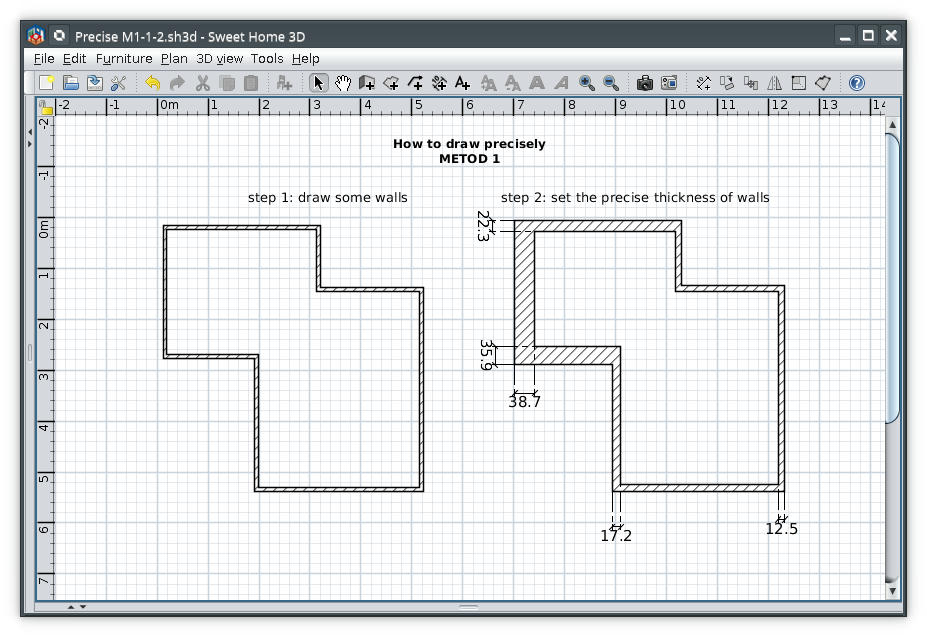This screenshot has width=927, height=637.
Task: Copy the selected items
Action: (227, 83)
